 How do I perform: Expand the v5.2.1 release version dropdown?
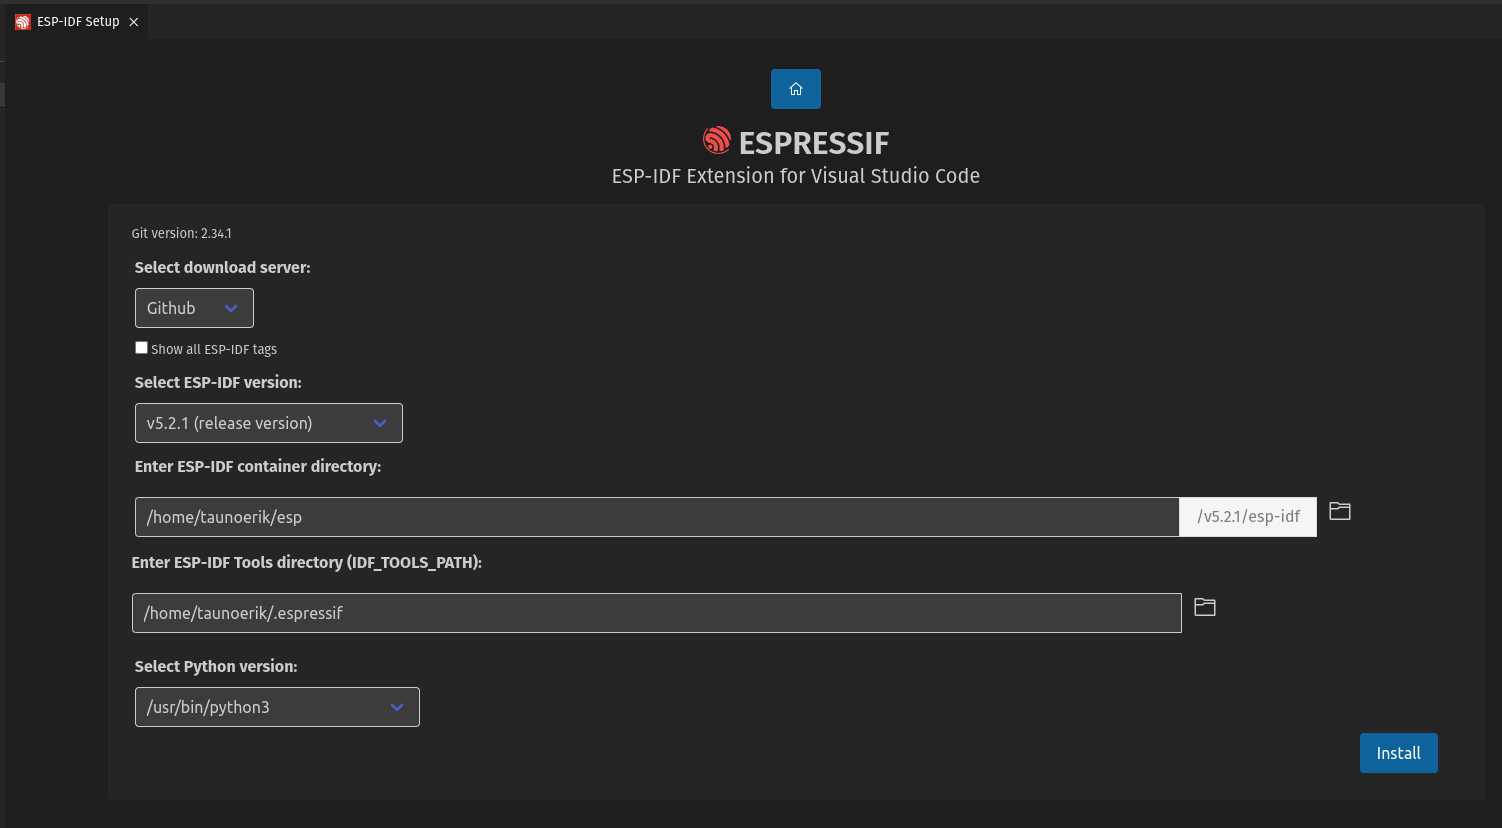[268, 423]
